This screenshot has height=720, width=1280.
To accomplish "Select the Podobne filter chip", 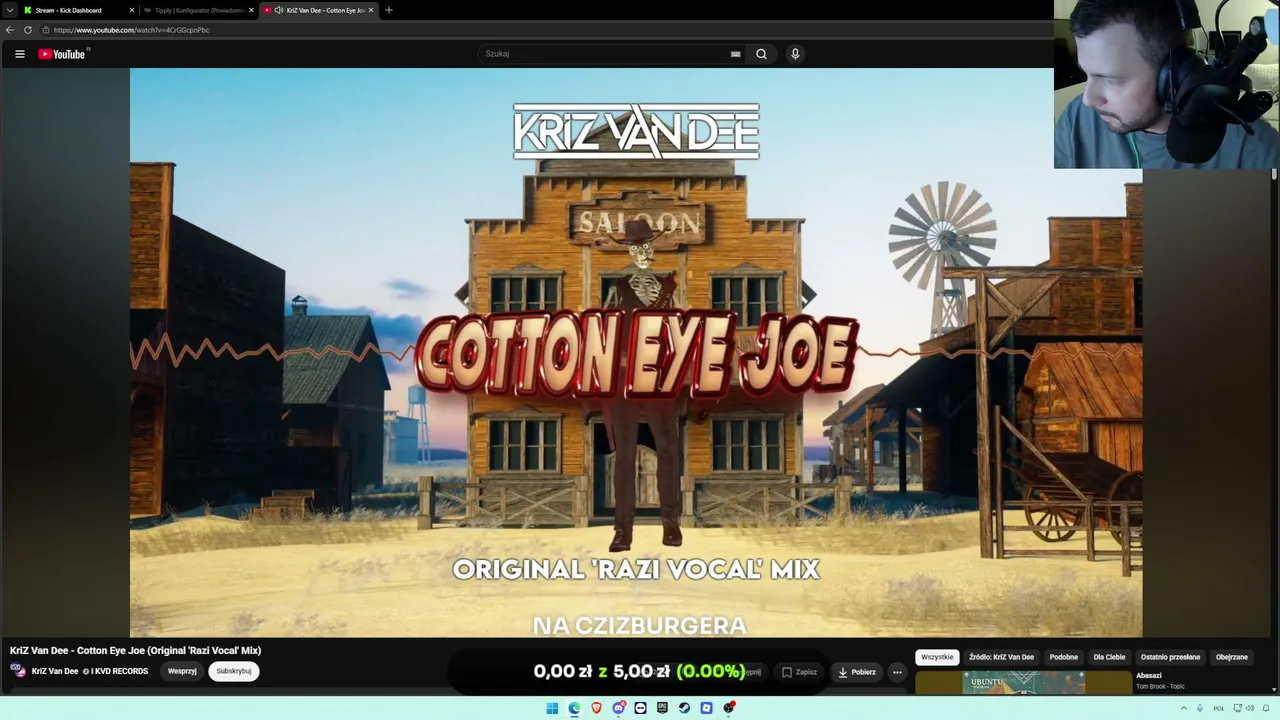I will coord(1064,657).
